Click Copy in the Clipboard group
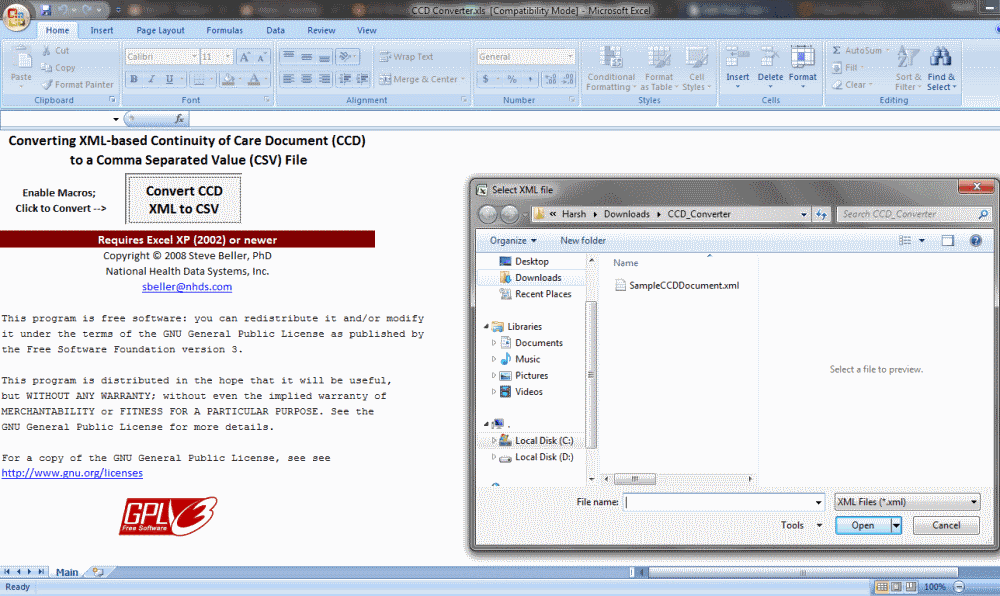 pyautogui.click(x=58, y=68)
